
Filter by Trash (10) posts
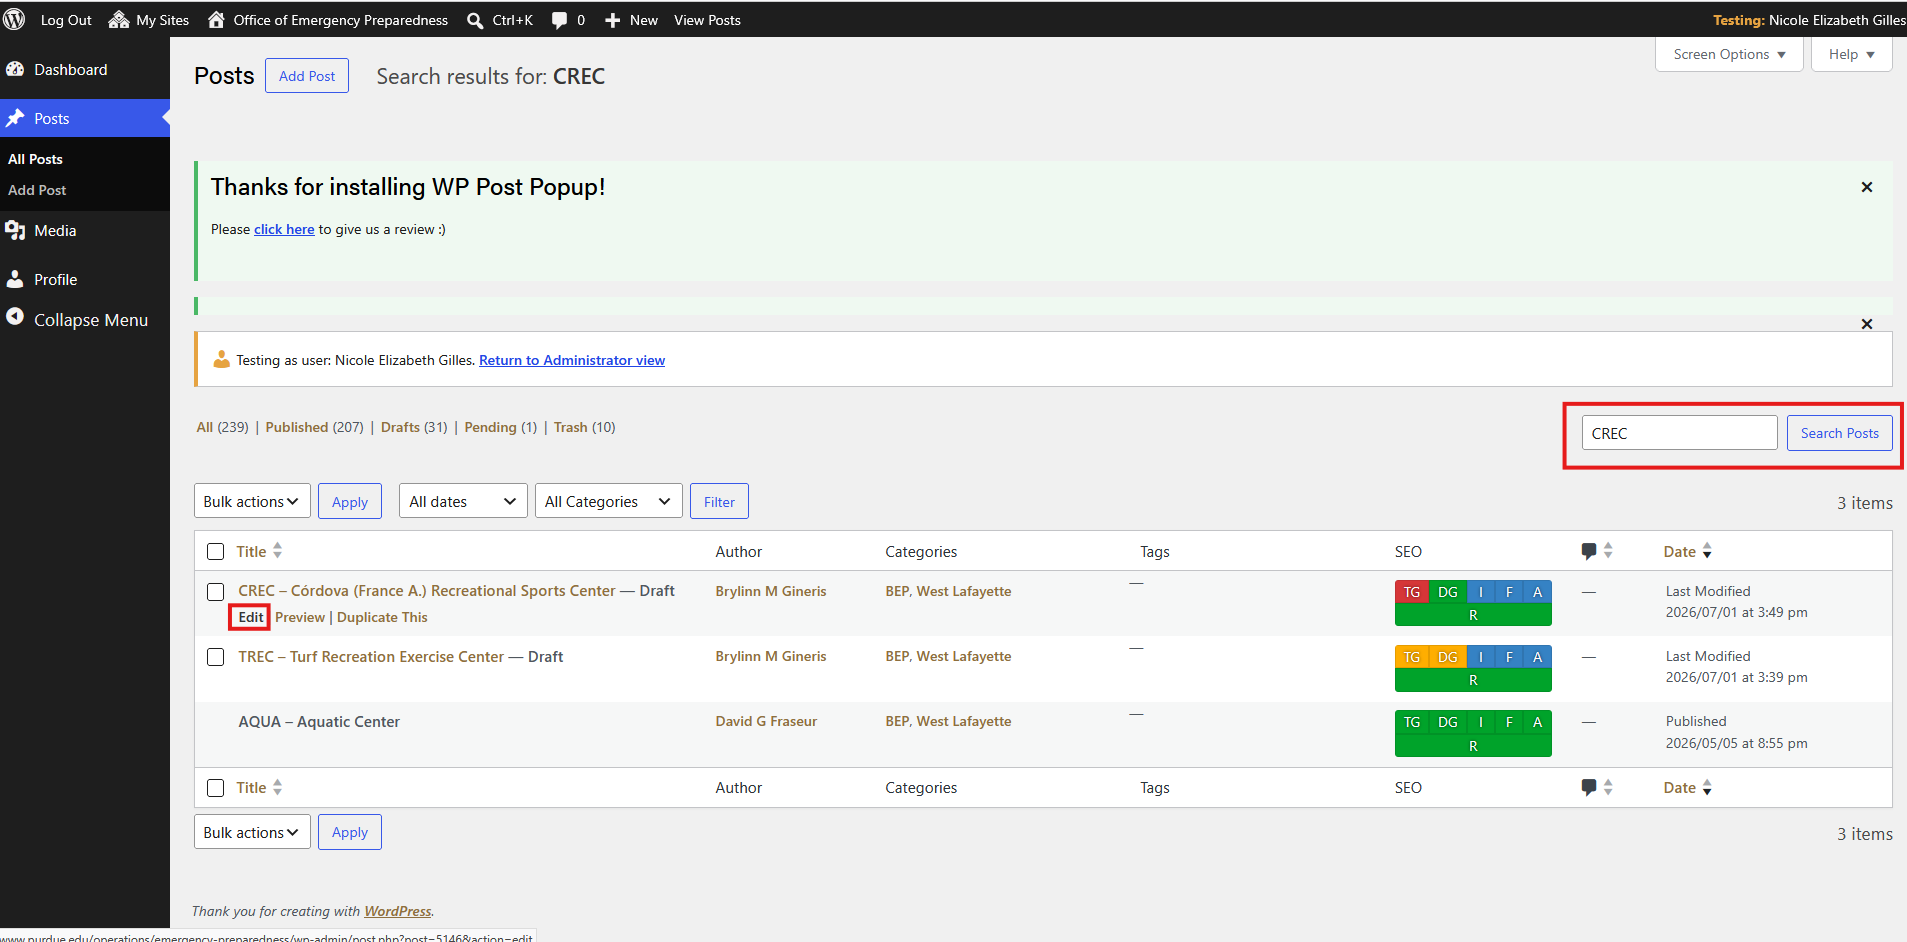(584, 427)
